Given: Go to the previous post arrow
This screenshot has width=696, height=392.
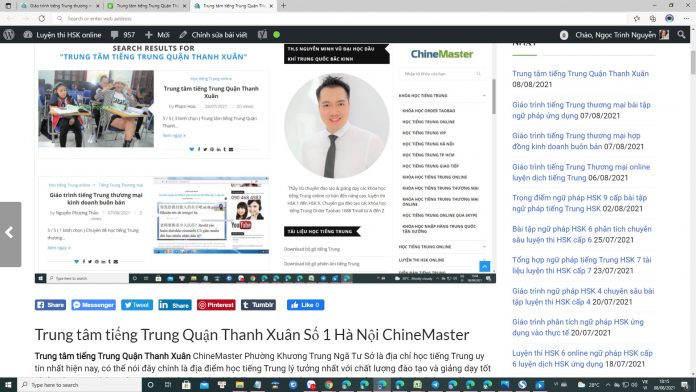Looking at the screenshot, I should [10, 234].
